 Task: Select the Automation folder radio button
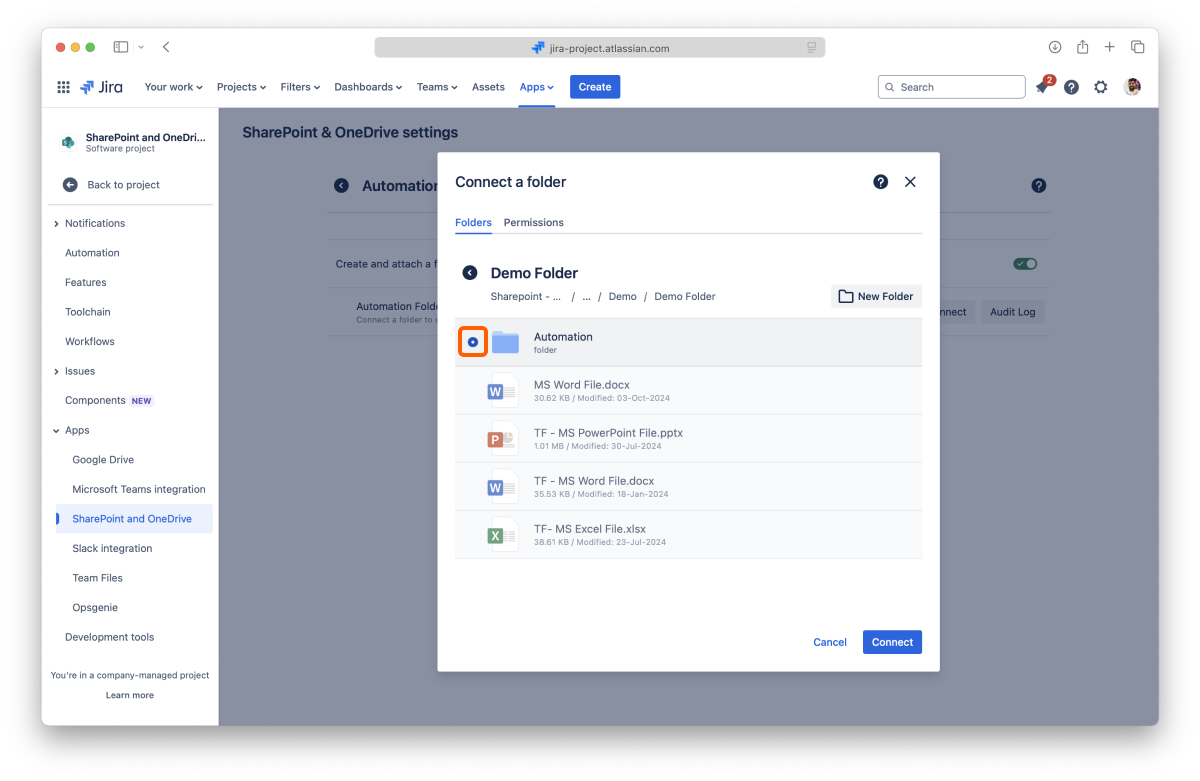pyautogui.click(x=473, y=342)
